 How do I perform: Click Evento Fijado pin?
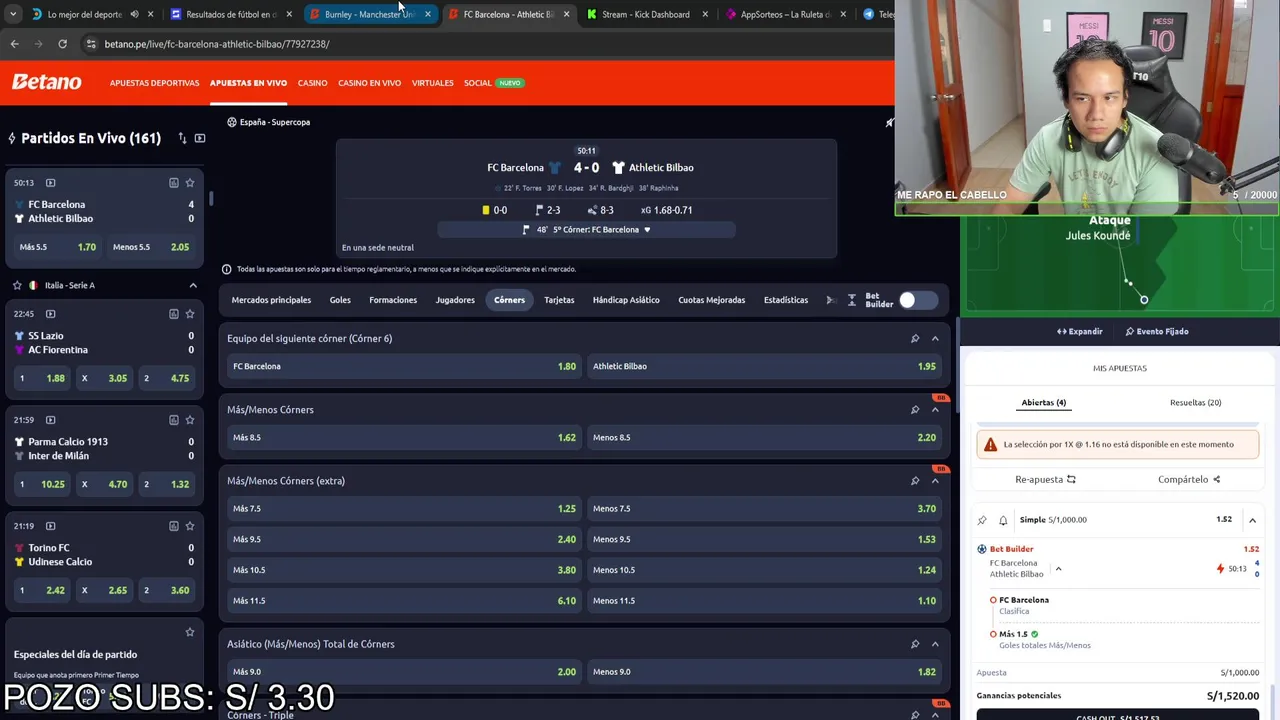[1157, 331]
